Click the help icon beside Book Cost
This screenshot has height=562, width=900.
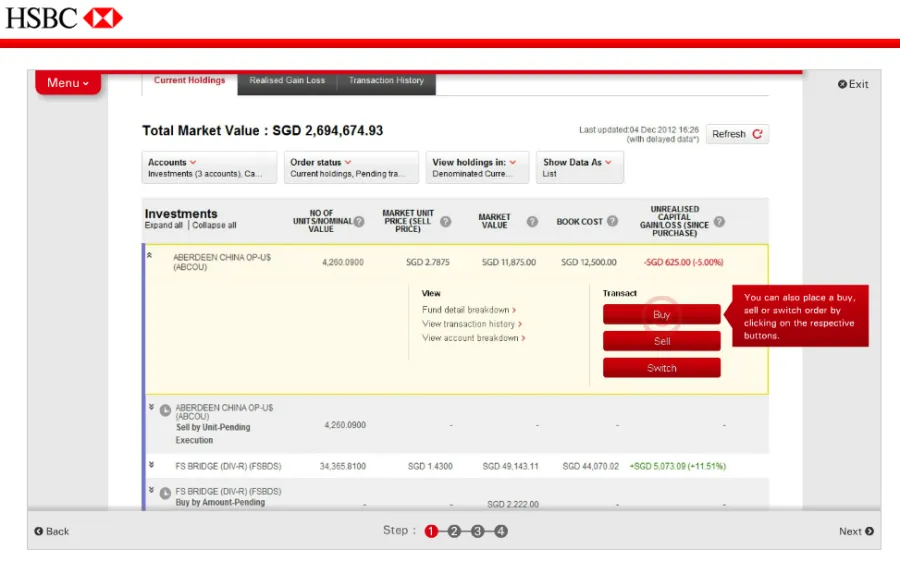tap(612, 222)
